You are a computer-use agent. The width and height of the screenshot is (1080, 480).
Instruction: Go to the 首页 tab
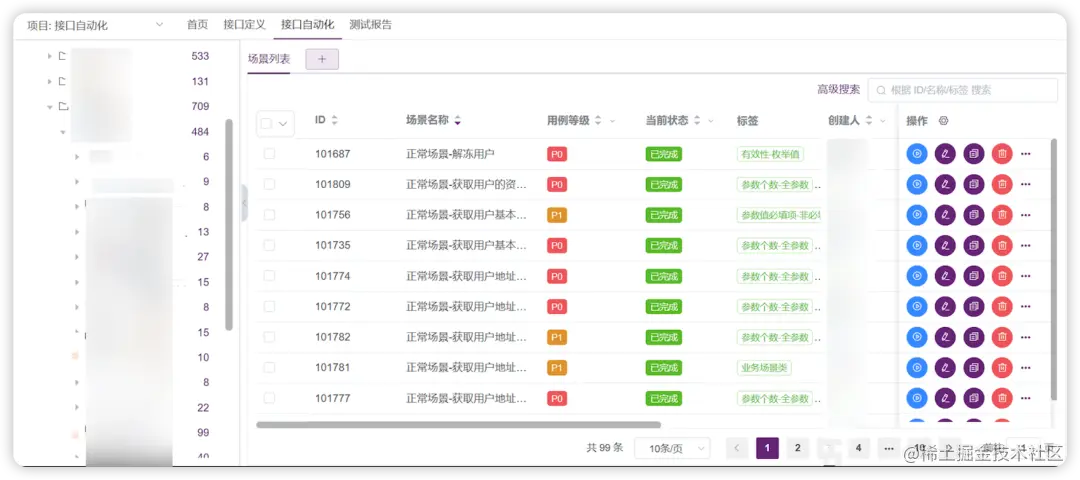pyautogui.click(x=197, y=25)
